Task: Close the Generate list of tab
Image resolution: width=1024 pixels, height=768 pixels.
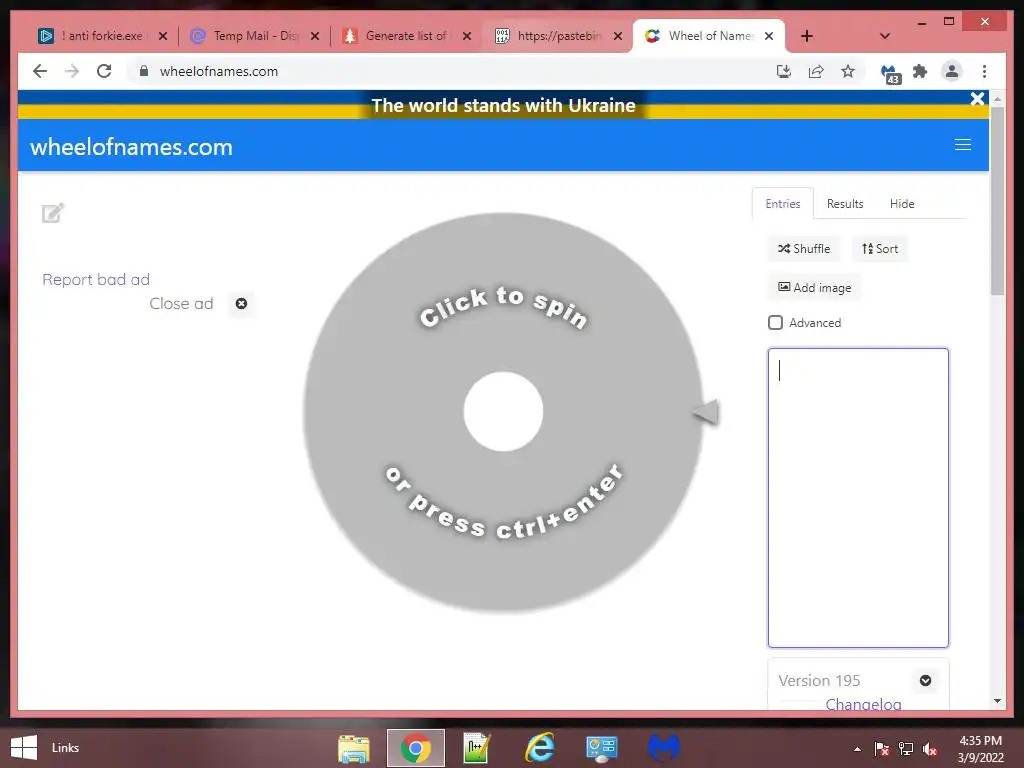Action: (467, 36)
